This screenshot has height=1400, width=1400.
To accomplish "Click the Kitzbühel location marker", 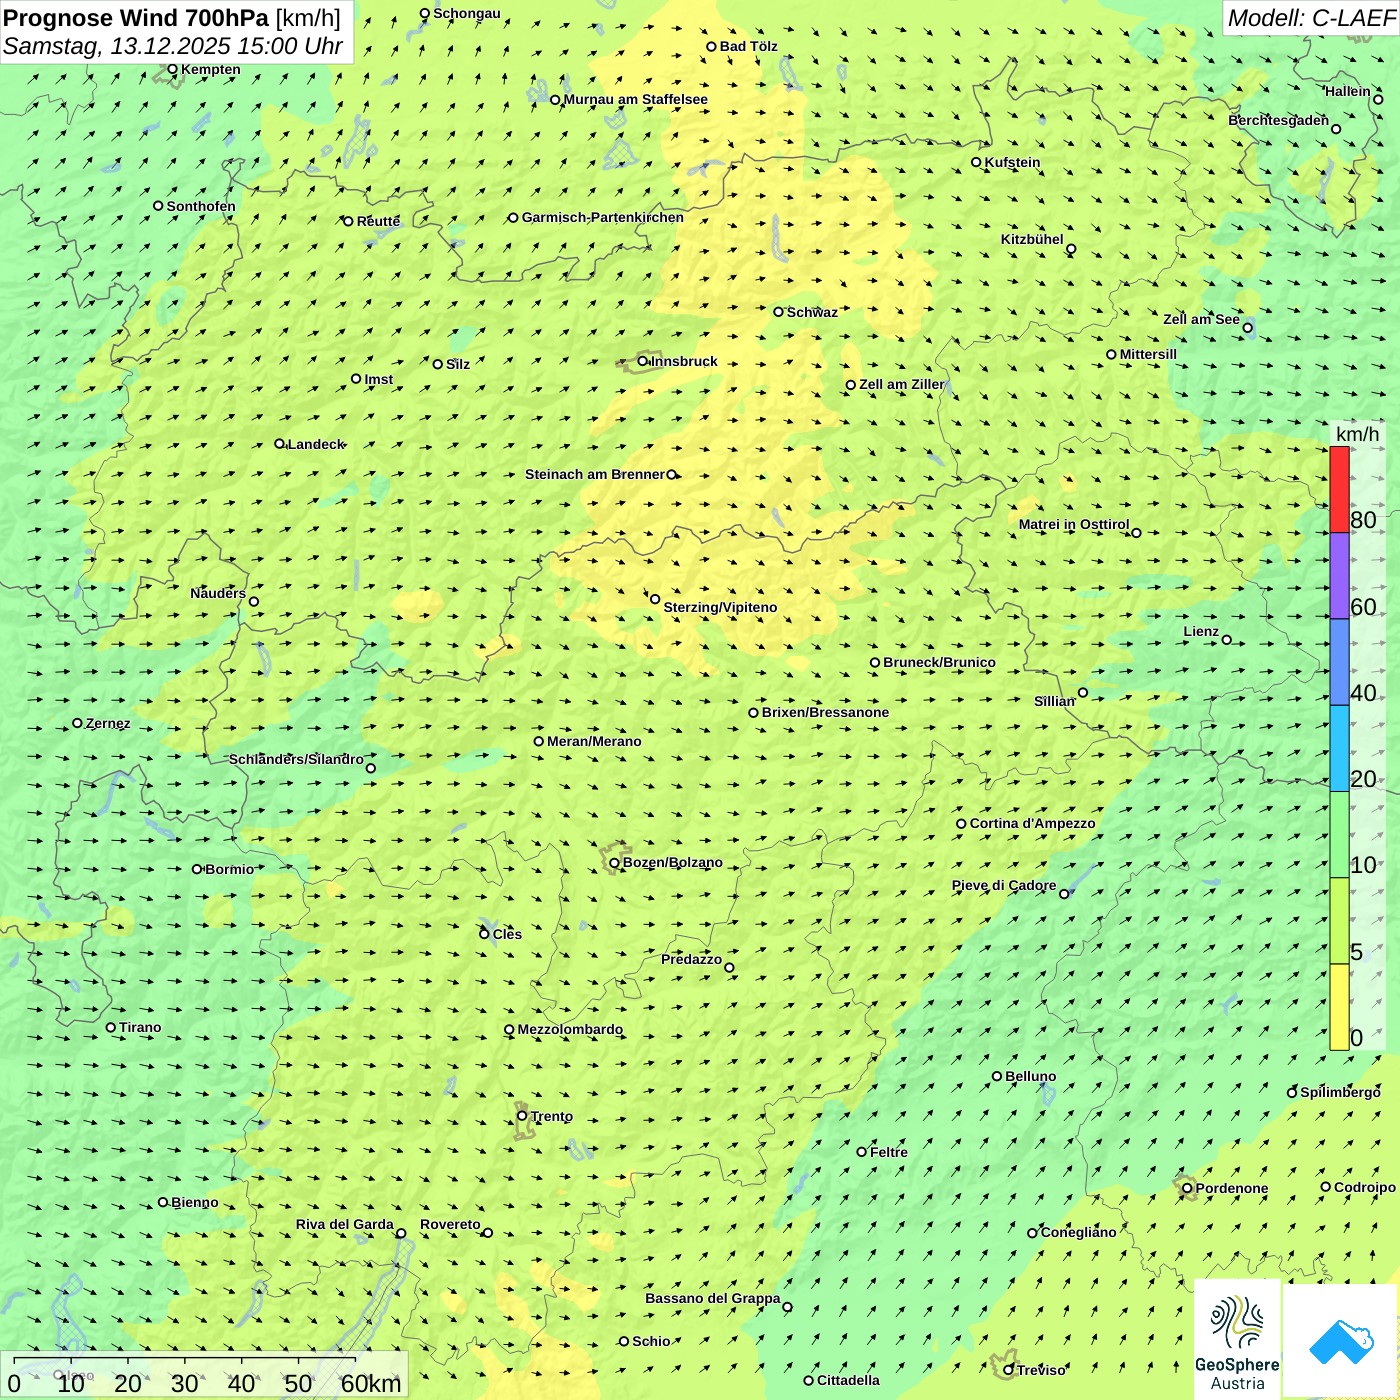I will tap(1071, 249).
